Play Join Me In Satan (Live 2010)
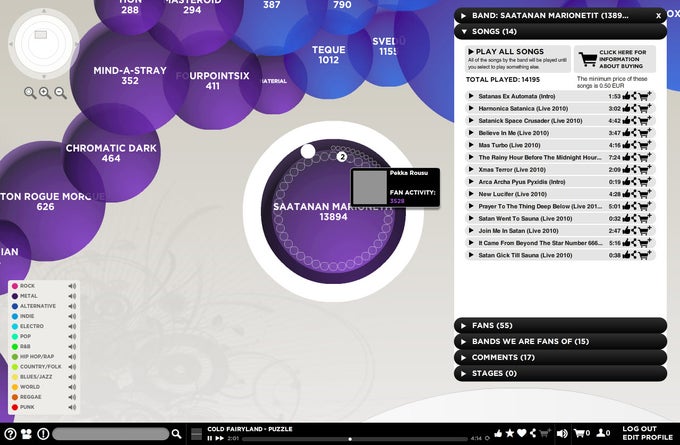680x445 pixels. point(471,231)
